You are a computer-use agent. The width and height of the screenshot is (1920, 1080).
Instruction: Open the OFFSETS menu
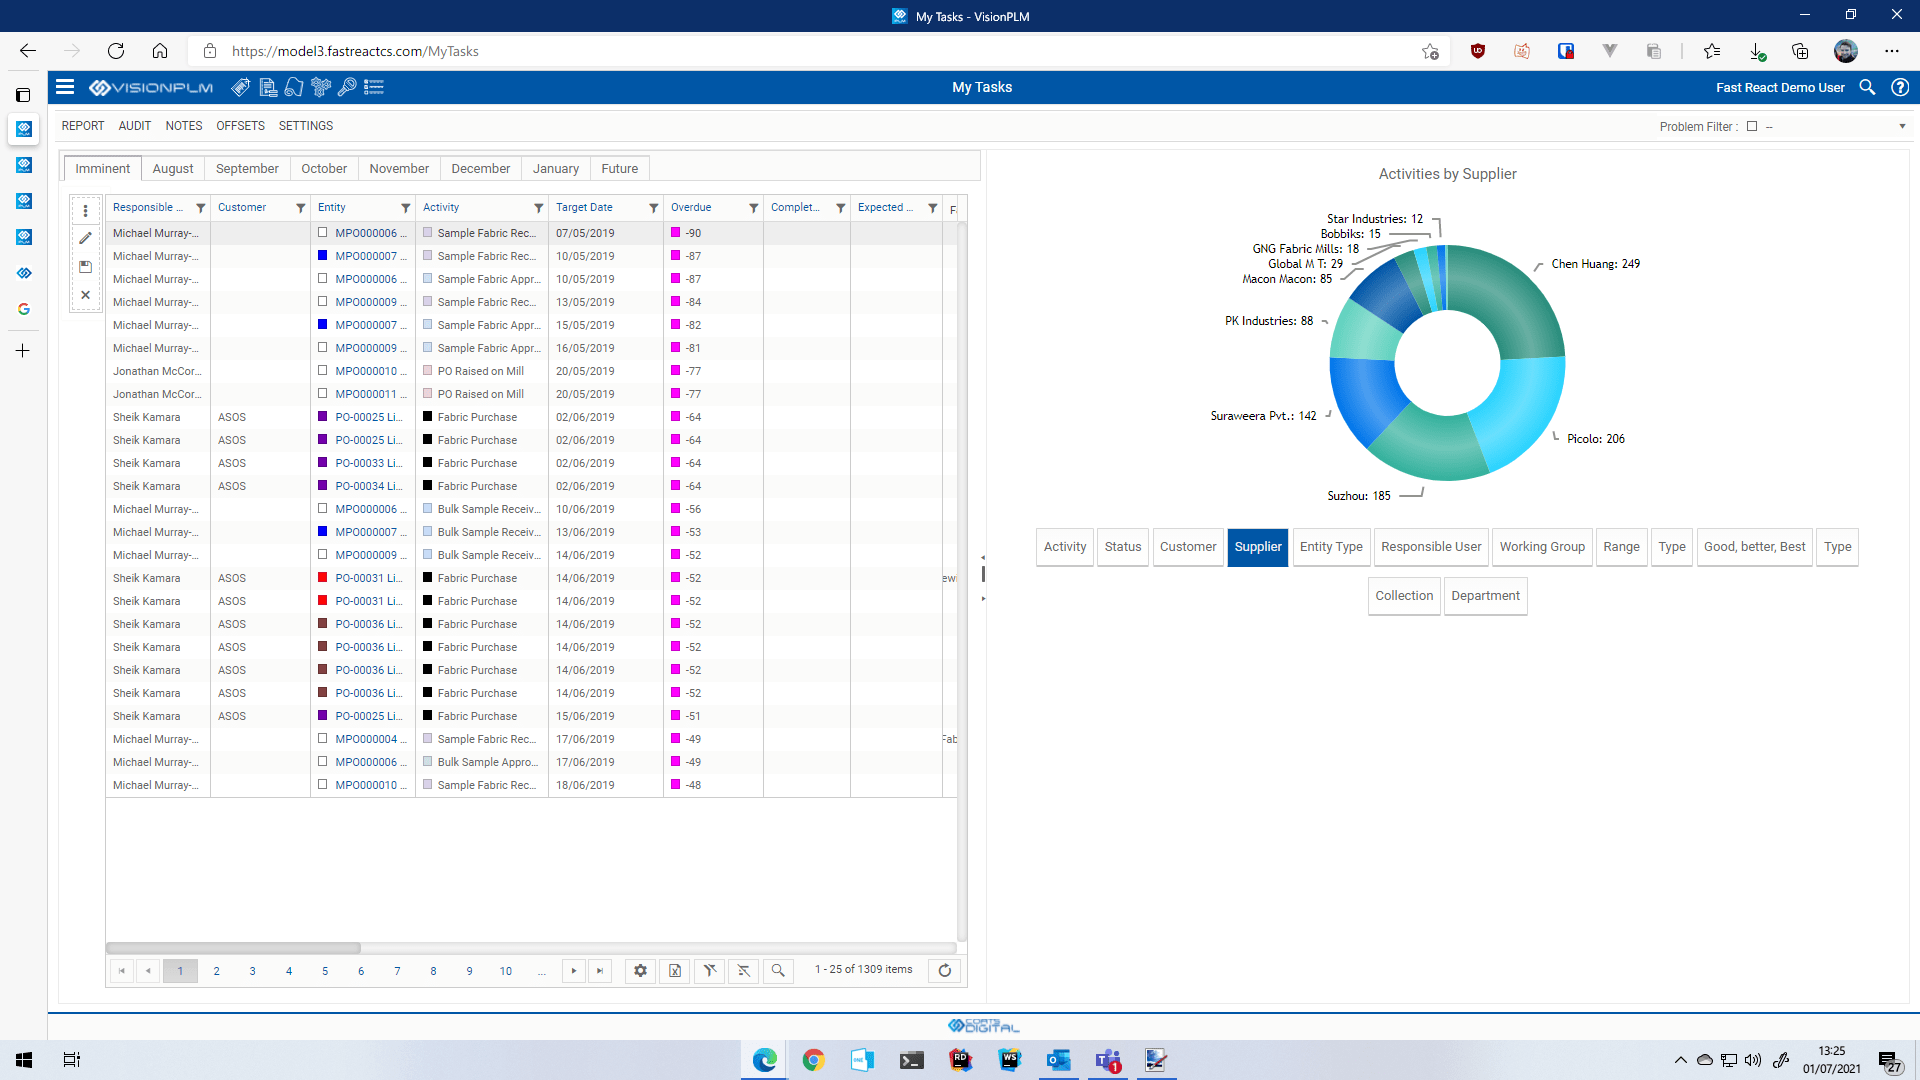(240, 126)
